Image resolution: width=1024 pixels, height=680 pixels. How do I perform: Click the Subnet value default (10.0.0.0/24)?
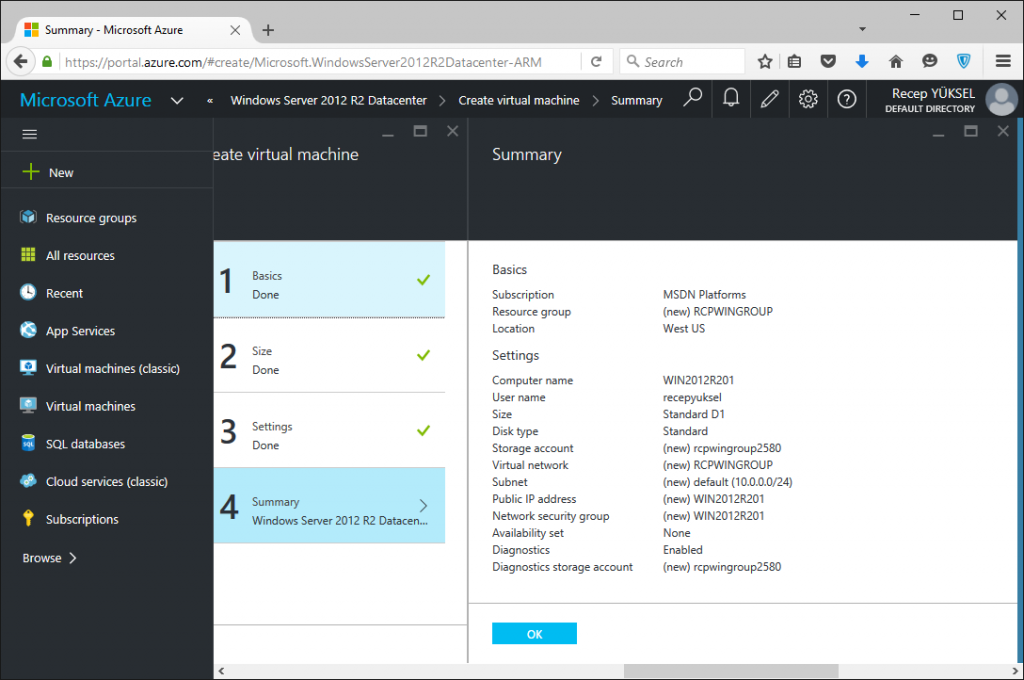(728, 482)
